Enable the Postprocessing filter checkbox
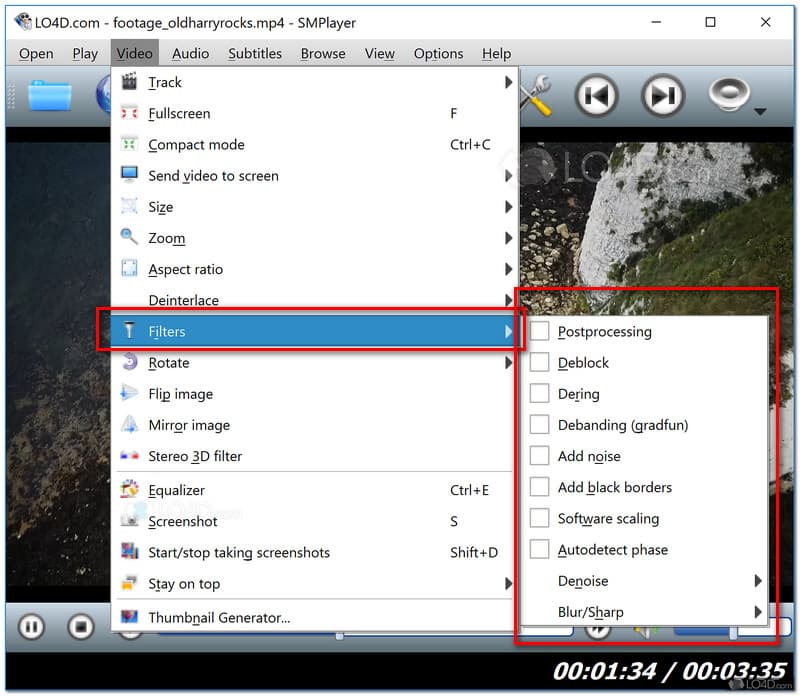800x696 pixels. tap(540, 332)
